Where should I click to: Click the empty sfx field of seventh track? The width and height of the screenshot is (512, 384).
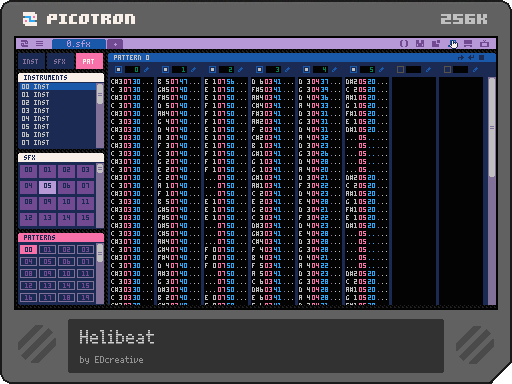pos(414,70)
